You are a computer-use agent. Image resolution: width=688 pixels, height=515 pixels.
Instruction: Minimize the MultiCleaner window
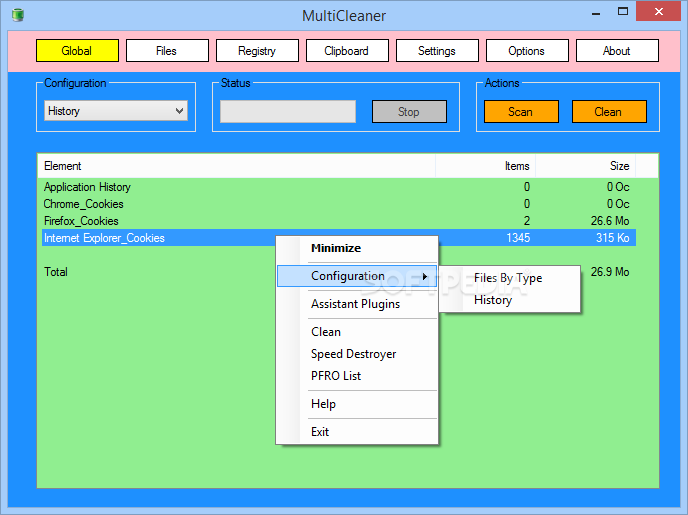click(596, 13)
